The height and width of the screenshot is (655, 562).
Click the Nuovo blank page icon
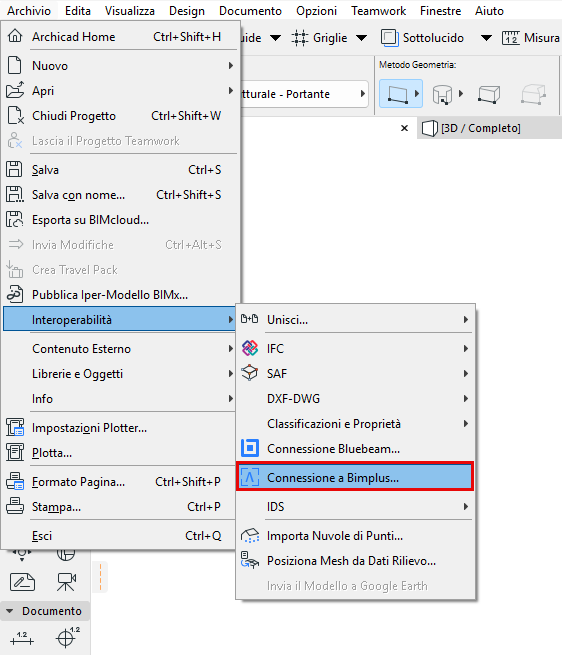pos(15,66)
